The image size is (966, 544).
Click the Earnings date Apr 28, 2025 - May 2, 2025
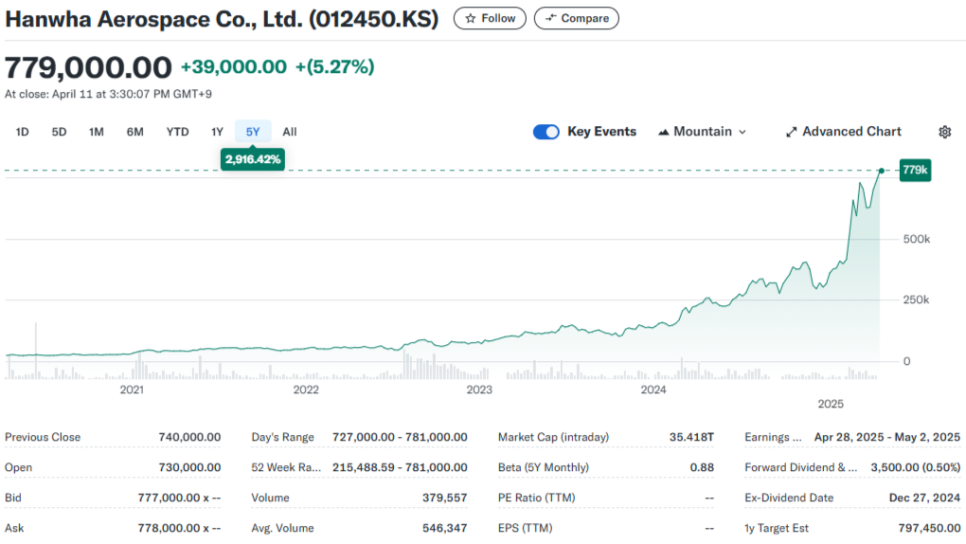(x=887, y=437)
